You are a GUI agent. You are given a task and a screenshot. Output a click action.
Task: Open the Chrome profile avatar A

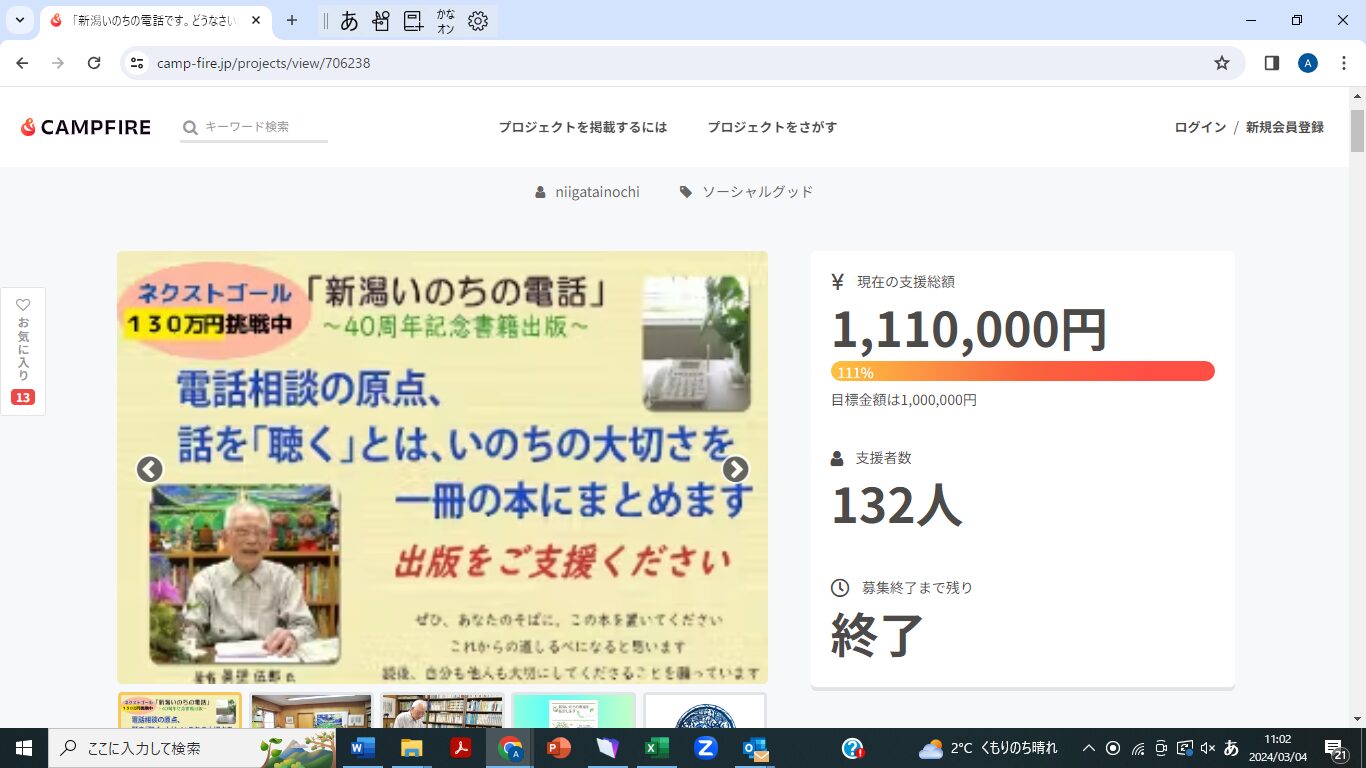click(1308, 63)
